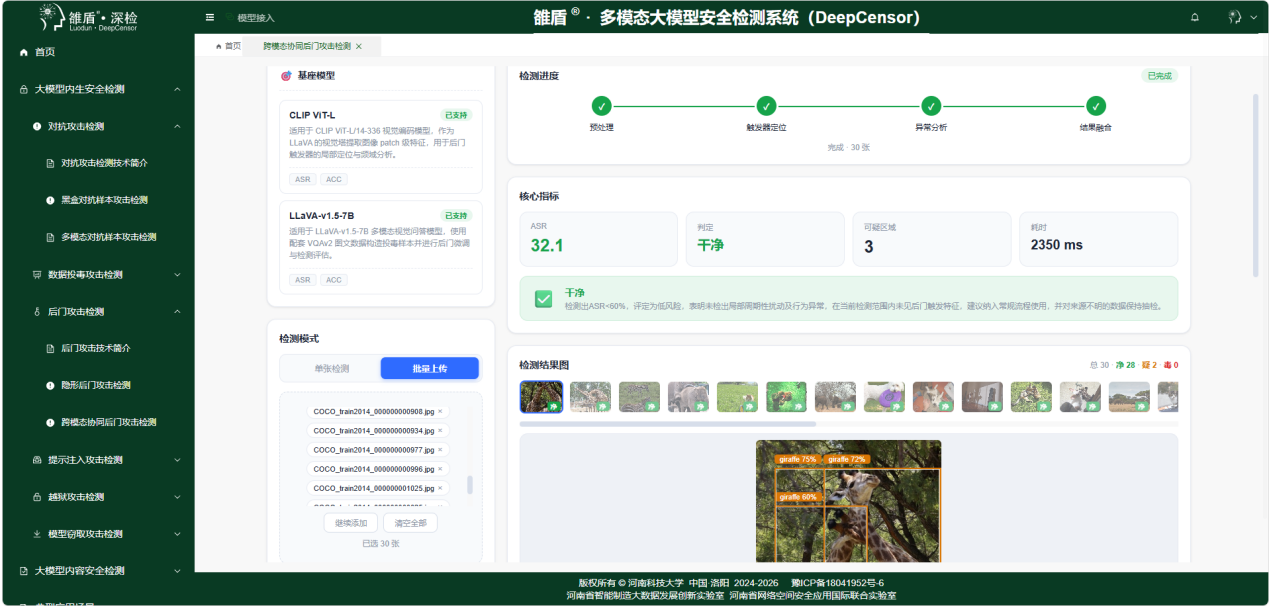Click the 预处理 completed step checkmark
The image size is (1269, 606).
(x=601, y=106)
